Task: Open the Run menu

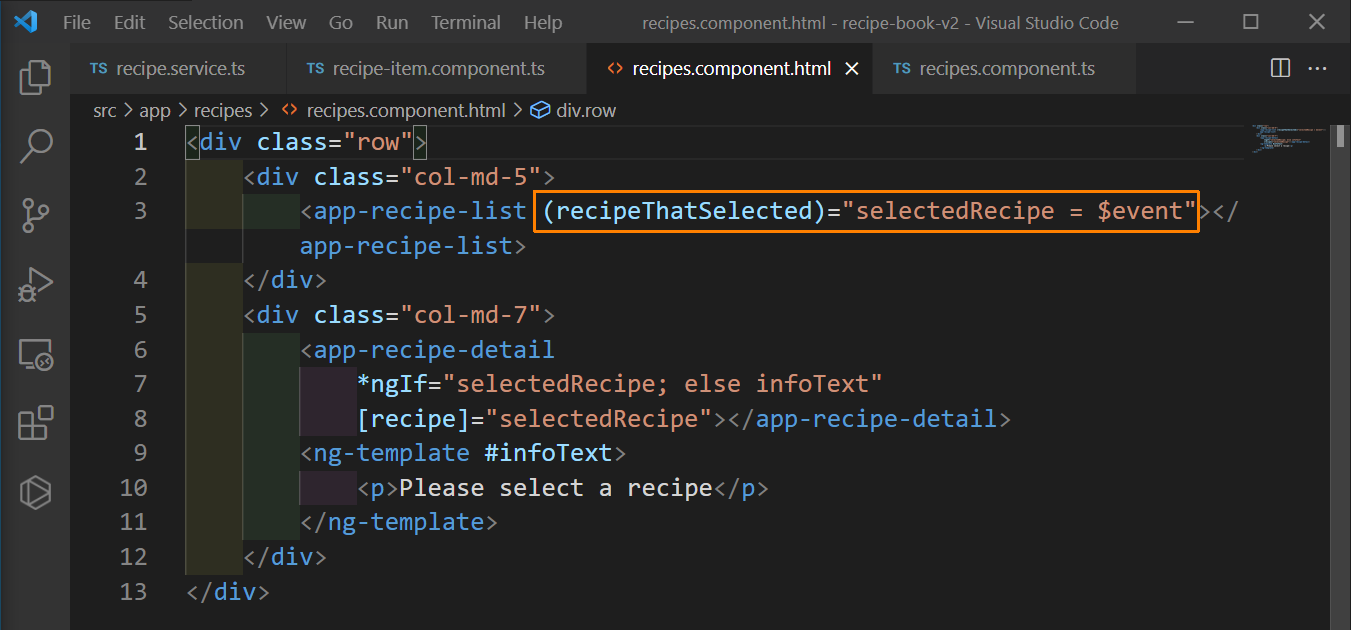Action: pos(392,22)
